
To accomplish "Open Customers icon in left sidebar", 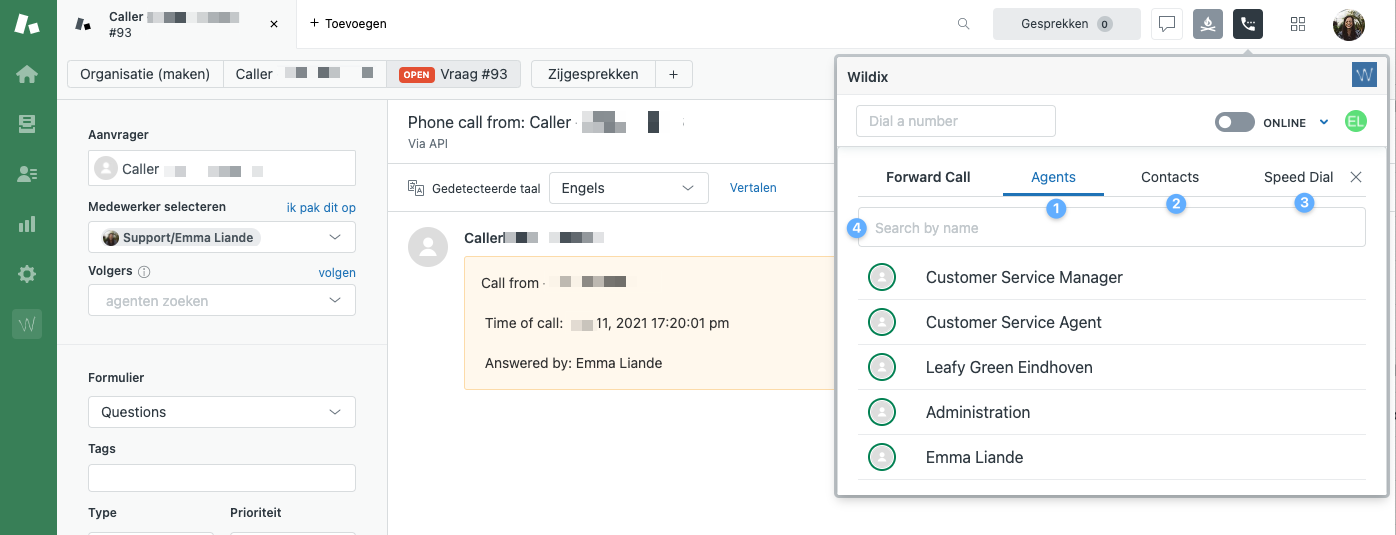I will [x=27, y=174].
